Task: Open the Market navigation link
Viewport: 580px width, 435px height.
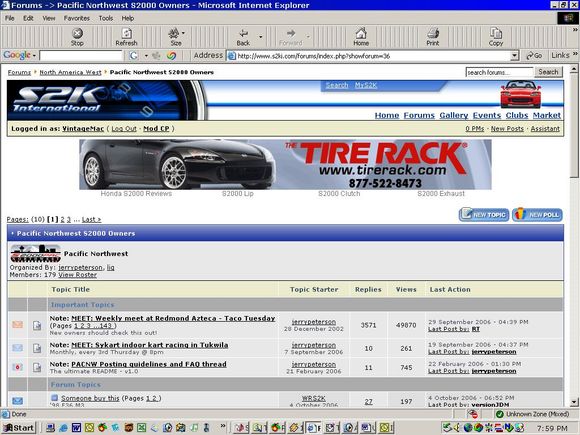Action: point(547,115)
